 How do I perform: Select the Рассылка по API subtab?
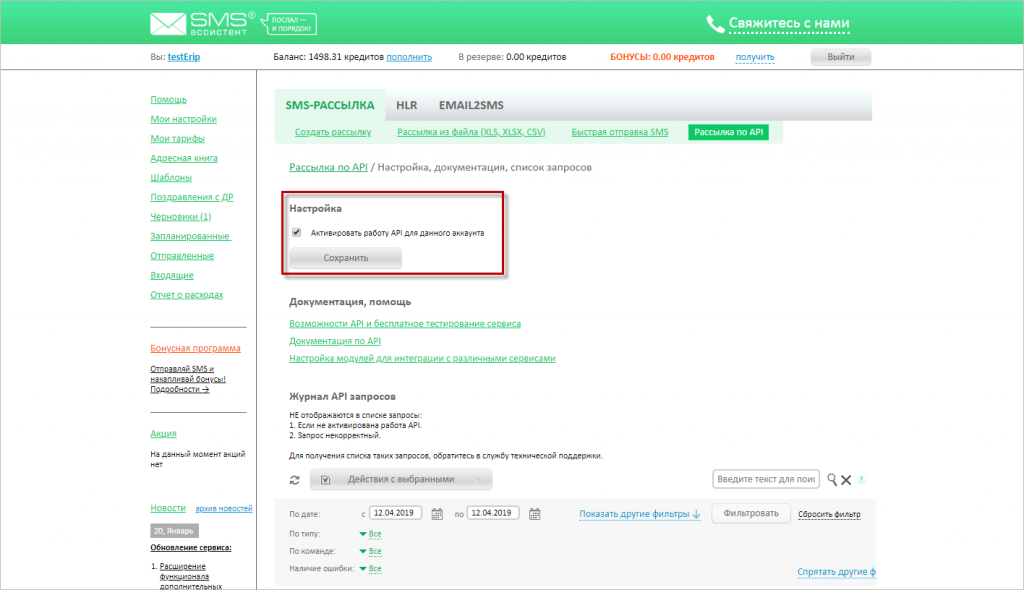coord(728,132)
